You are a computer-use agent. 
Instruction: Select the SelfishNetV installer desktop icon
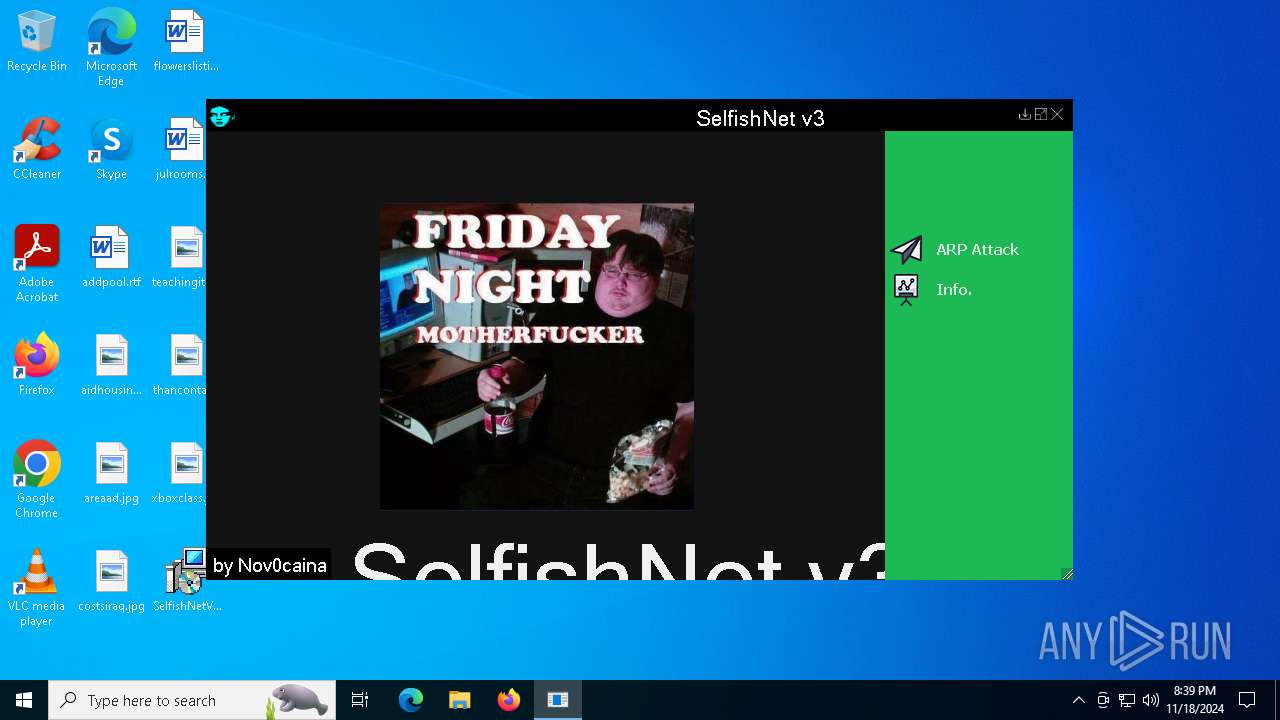(186, 582)
